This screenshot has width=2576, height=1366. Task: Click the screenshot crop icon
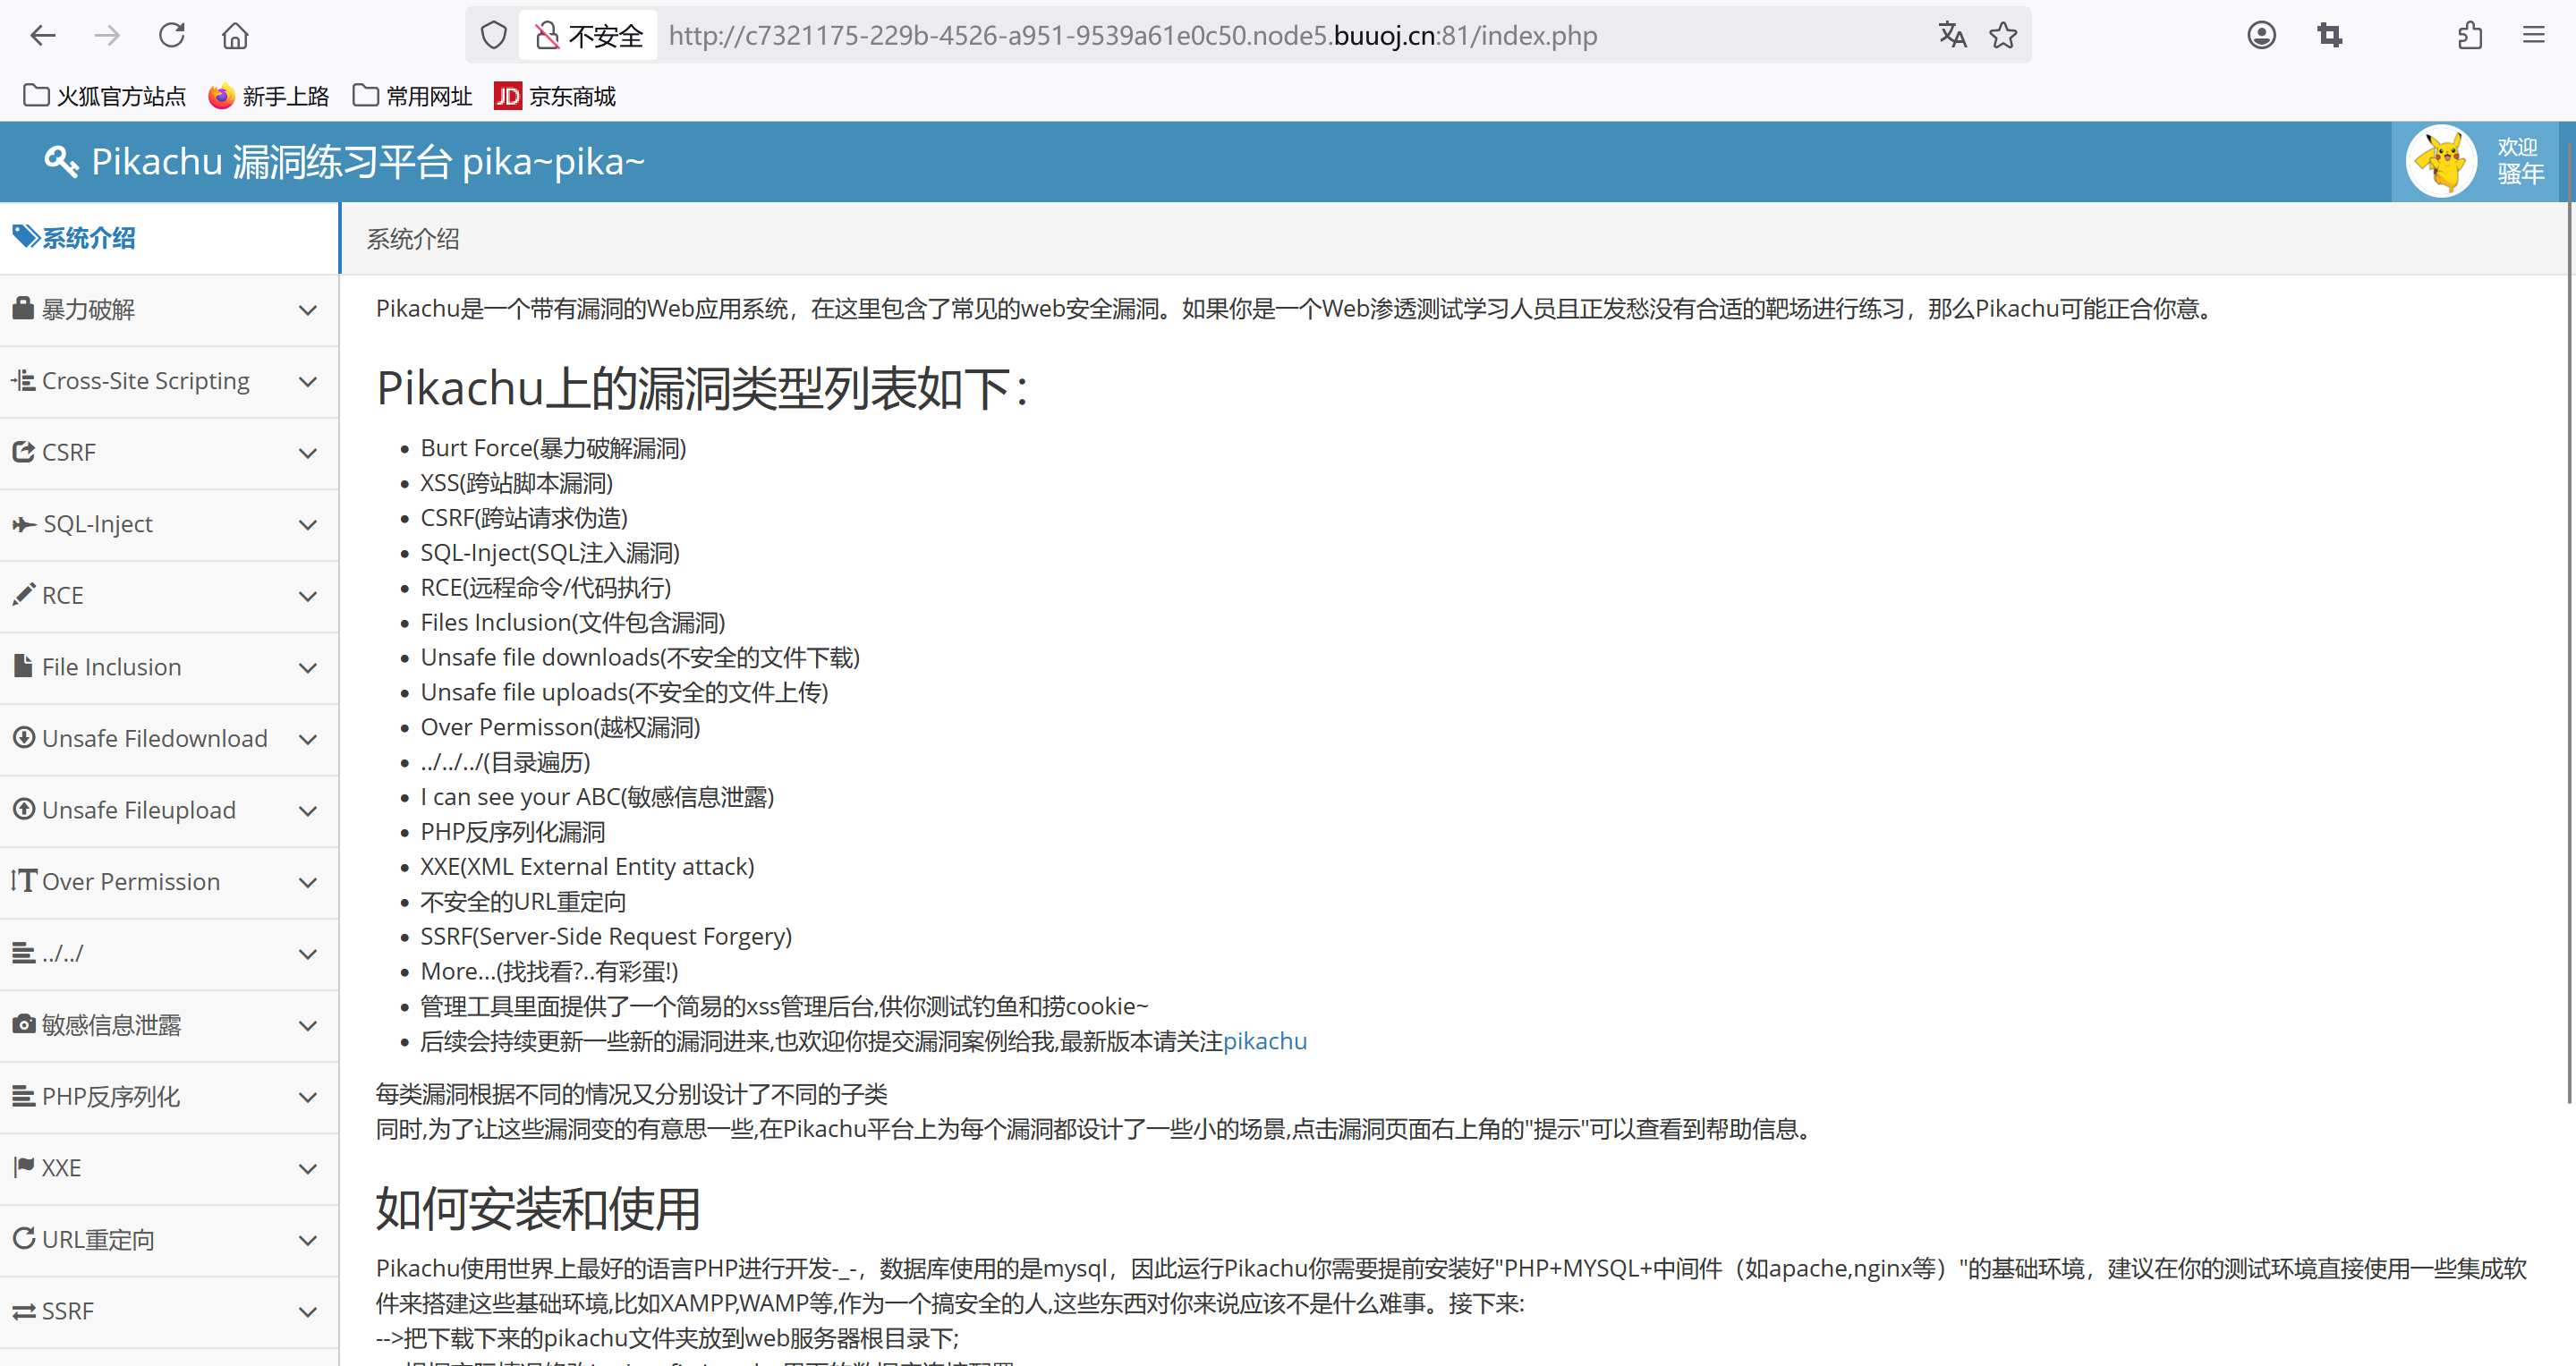pos(2329,36)
